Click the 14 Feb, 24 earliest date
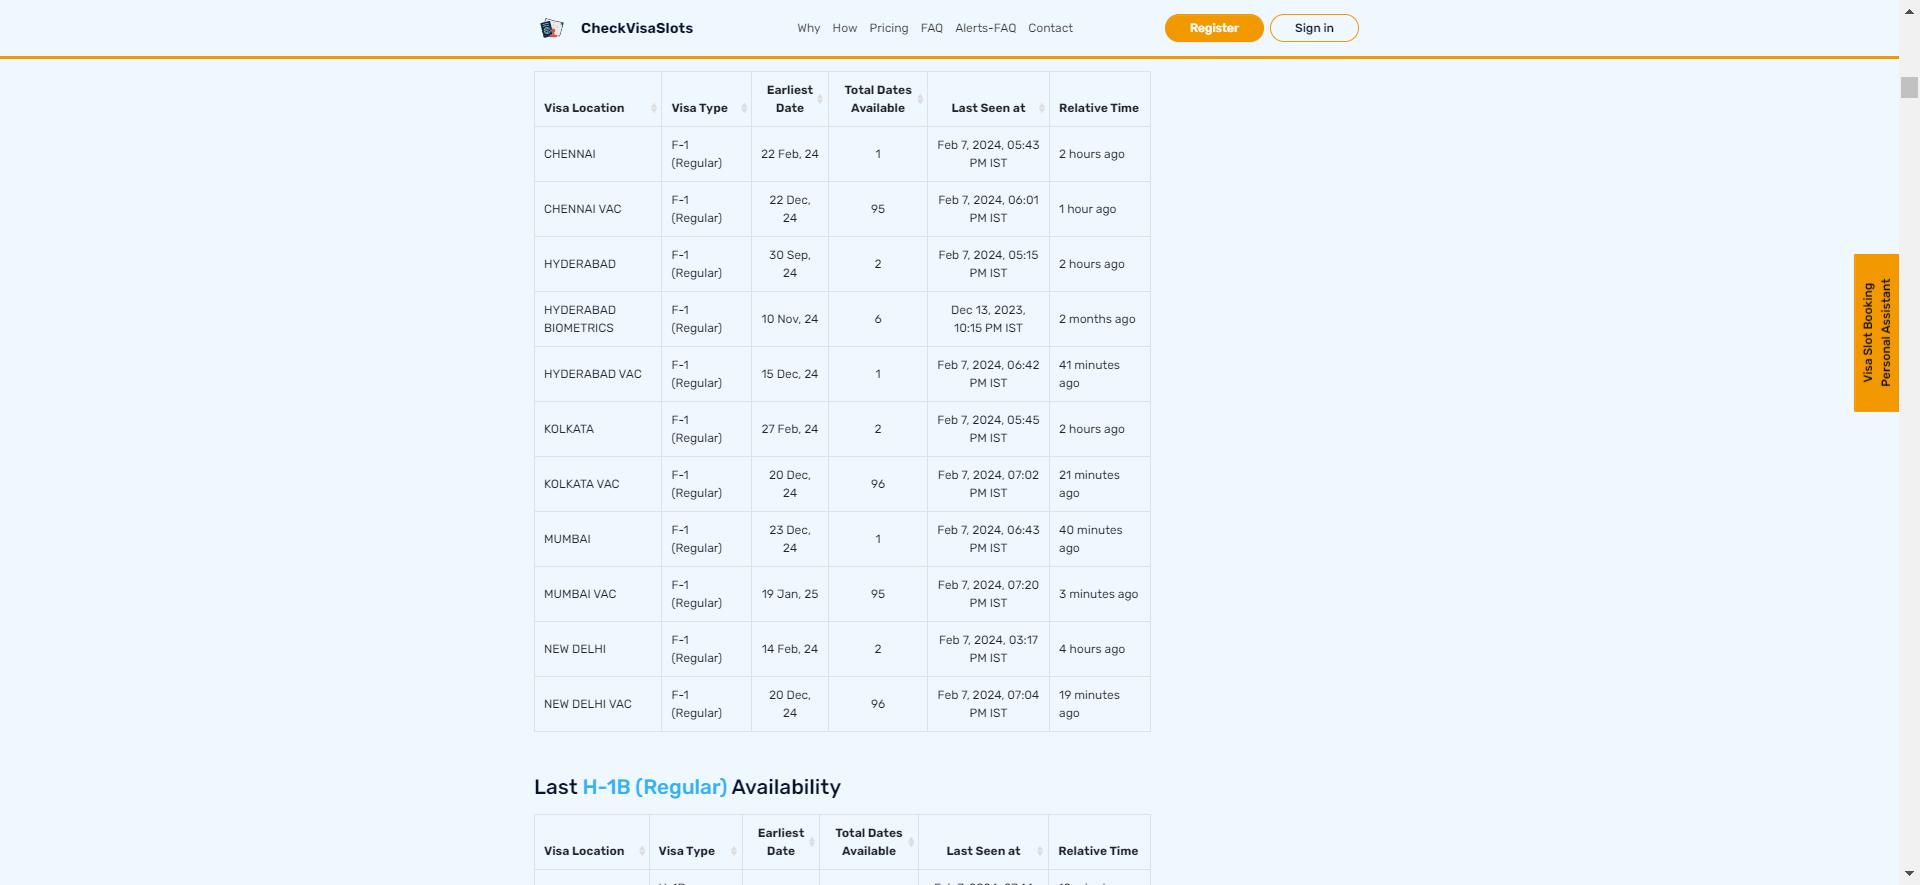The height and width of the screenshot is (885, 1920). [x=790, y=649]
